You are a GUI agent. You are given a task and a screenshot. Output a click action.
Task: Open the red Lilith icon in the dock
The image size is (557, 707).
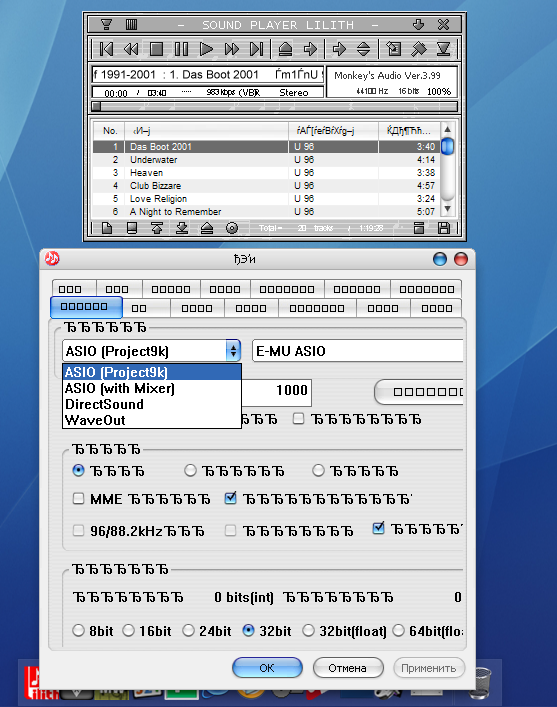click(41, 682)
